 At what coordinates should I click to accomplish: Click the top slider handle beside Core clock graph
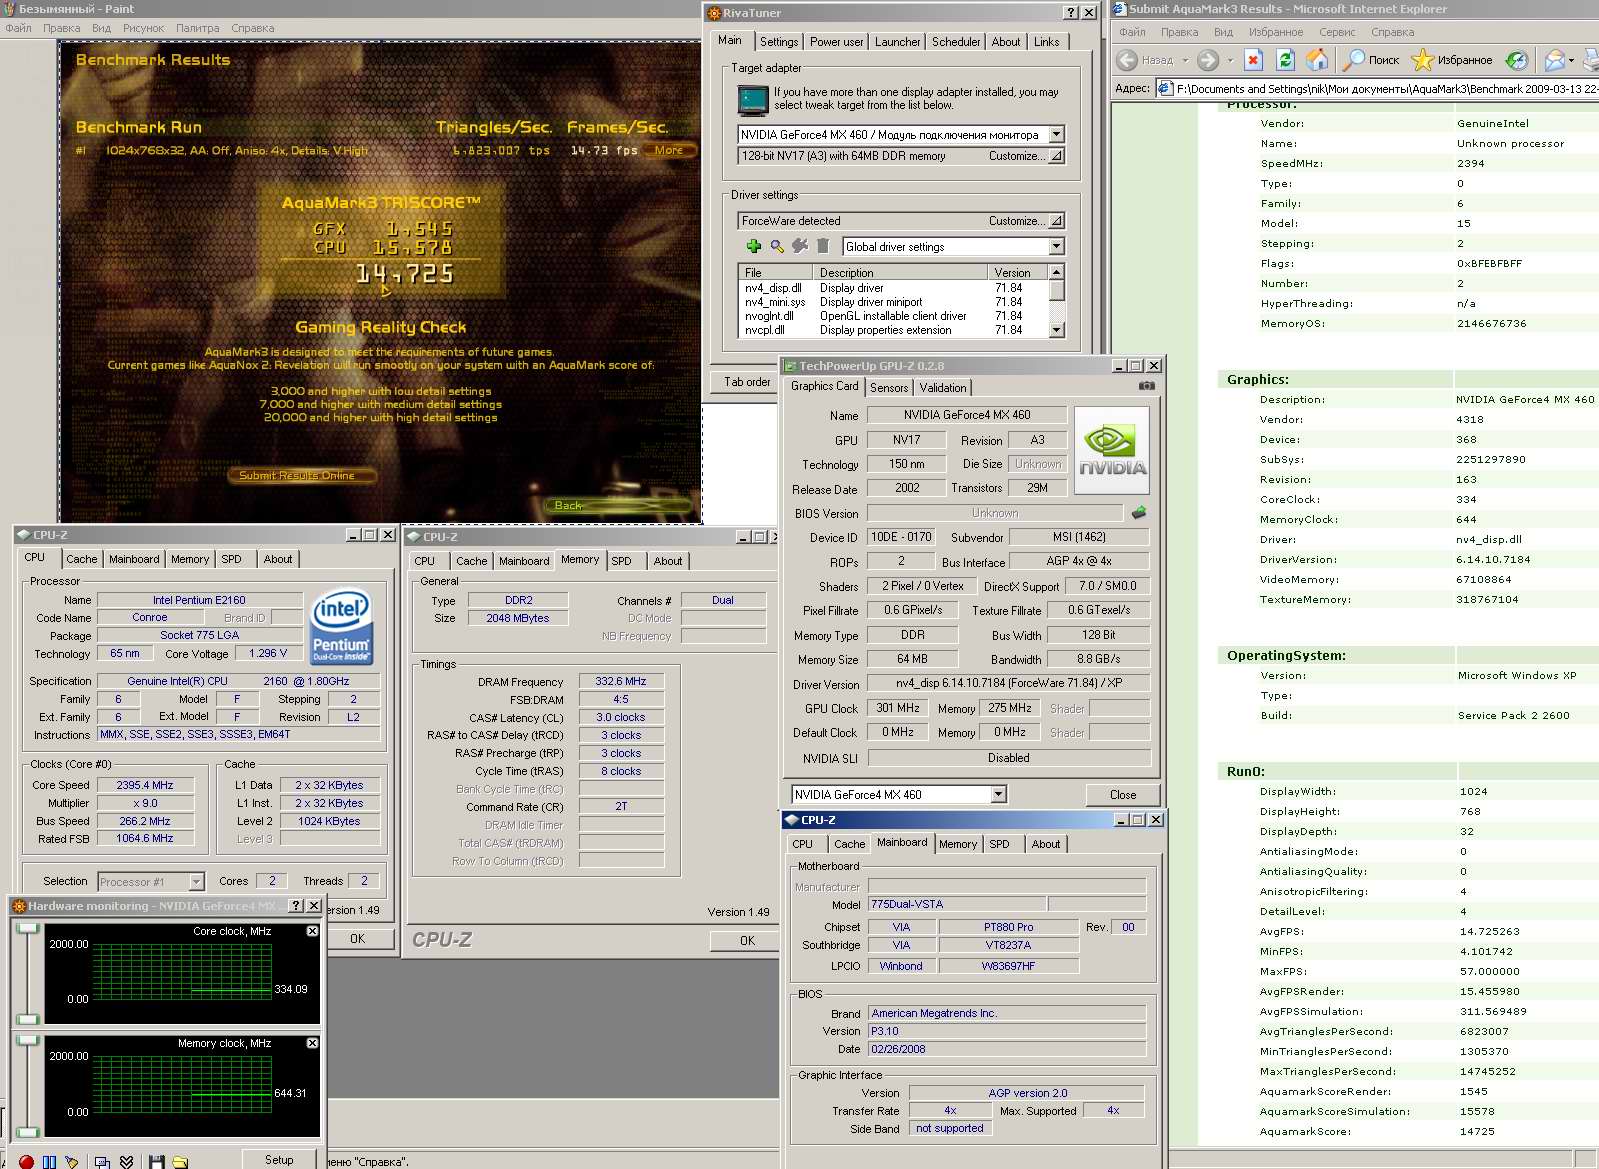[x=28, y=928]
